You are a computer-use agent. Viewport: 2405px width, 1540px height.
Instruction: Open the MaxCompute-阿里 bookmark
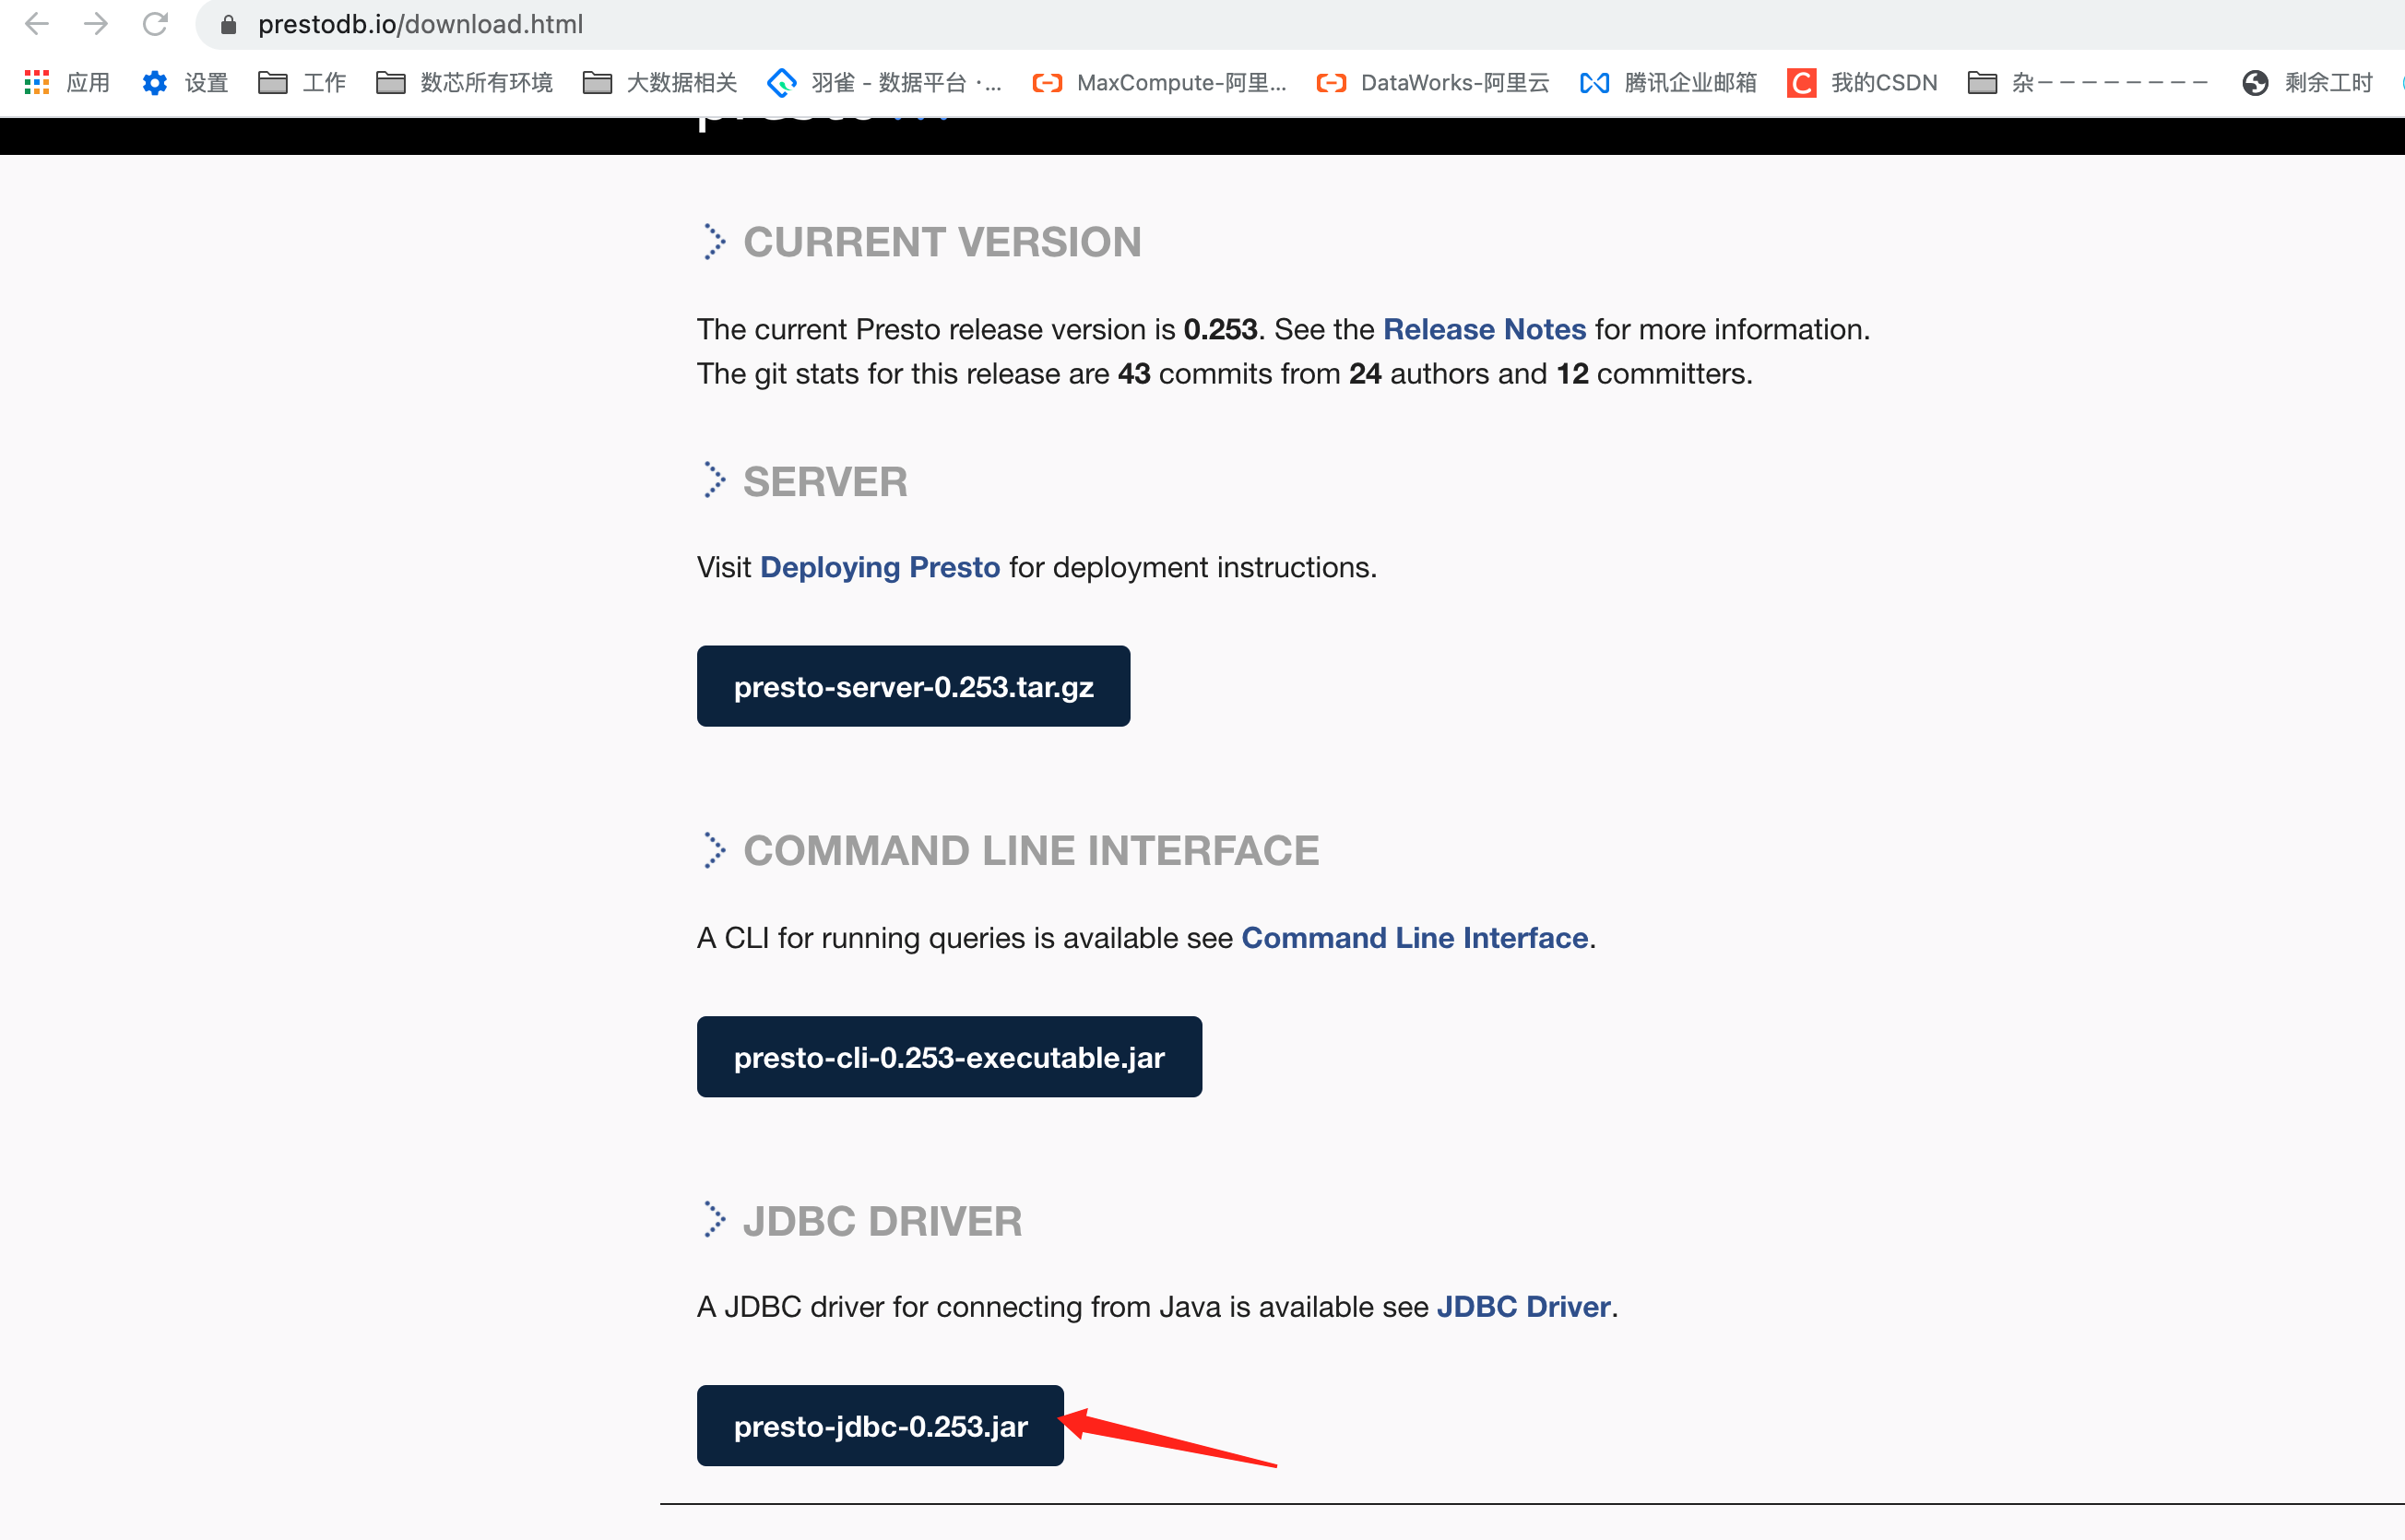[x=1160, y=83]
